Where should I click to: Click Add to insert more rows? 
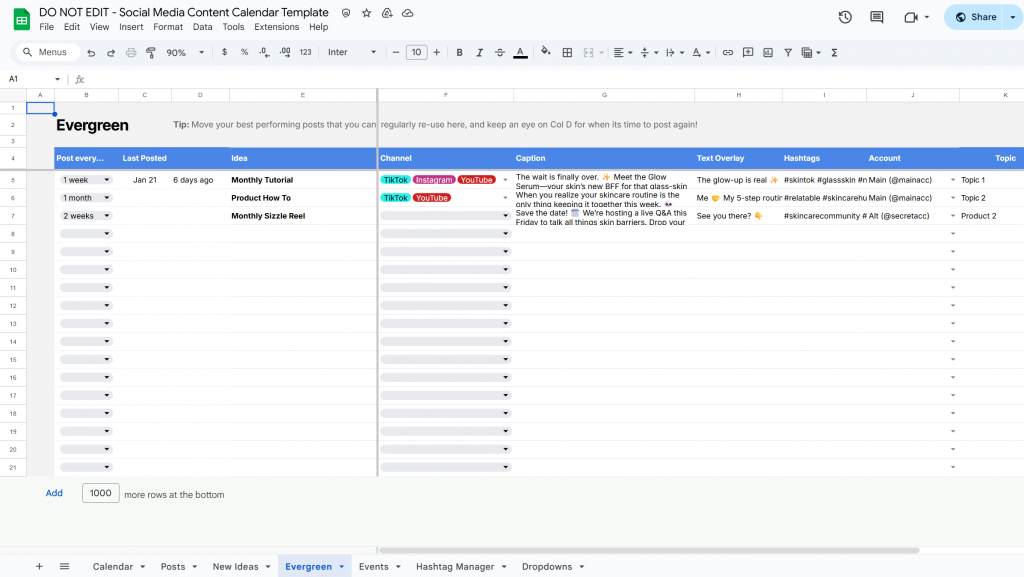coord(54,493)
